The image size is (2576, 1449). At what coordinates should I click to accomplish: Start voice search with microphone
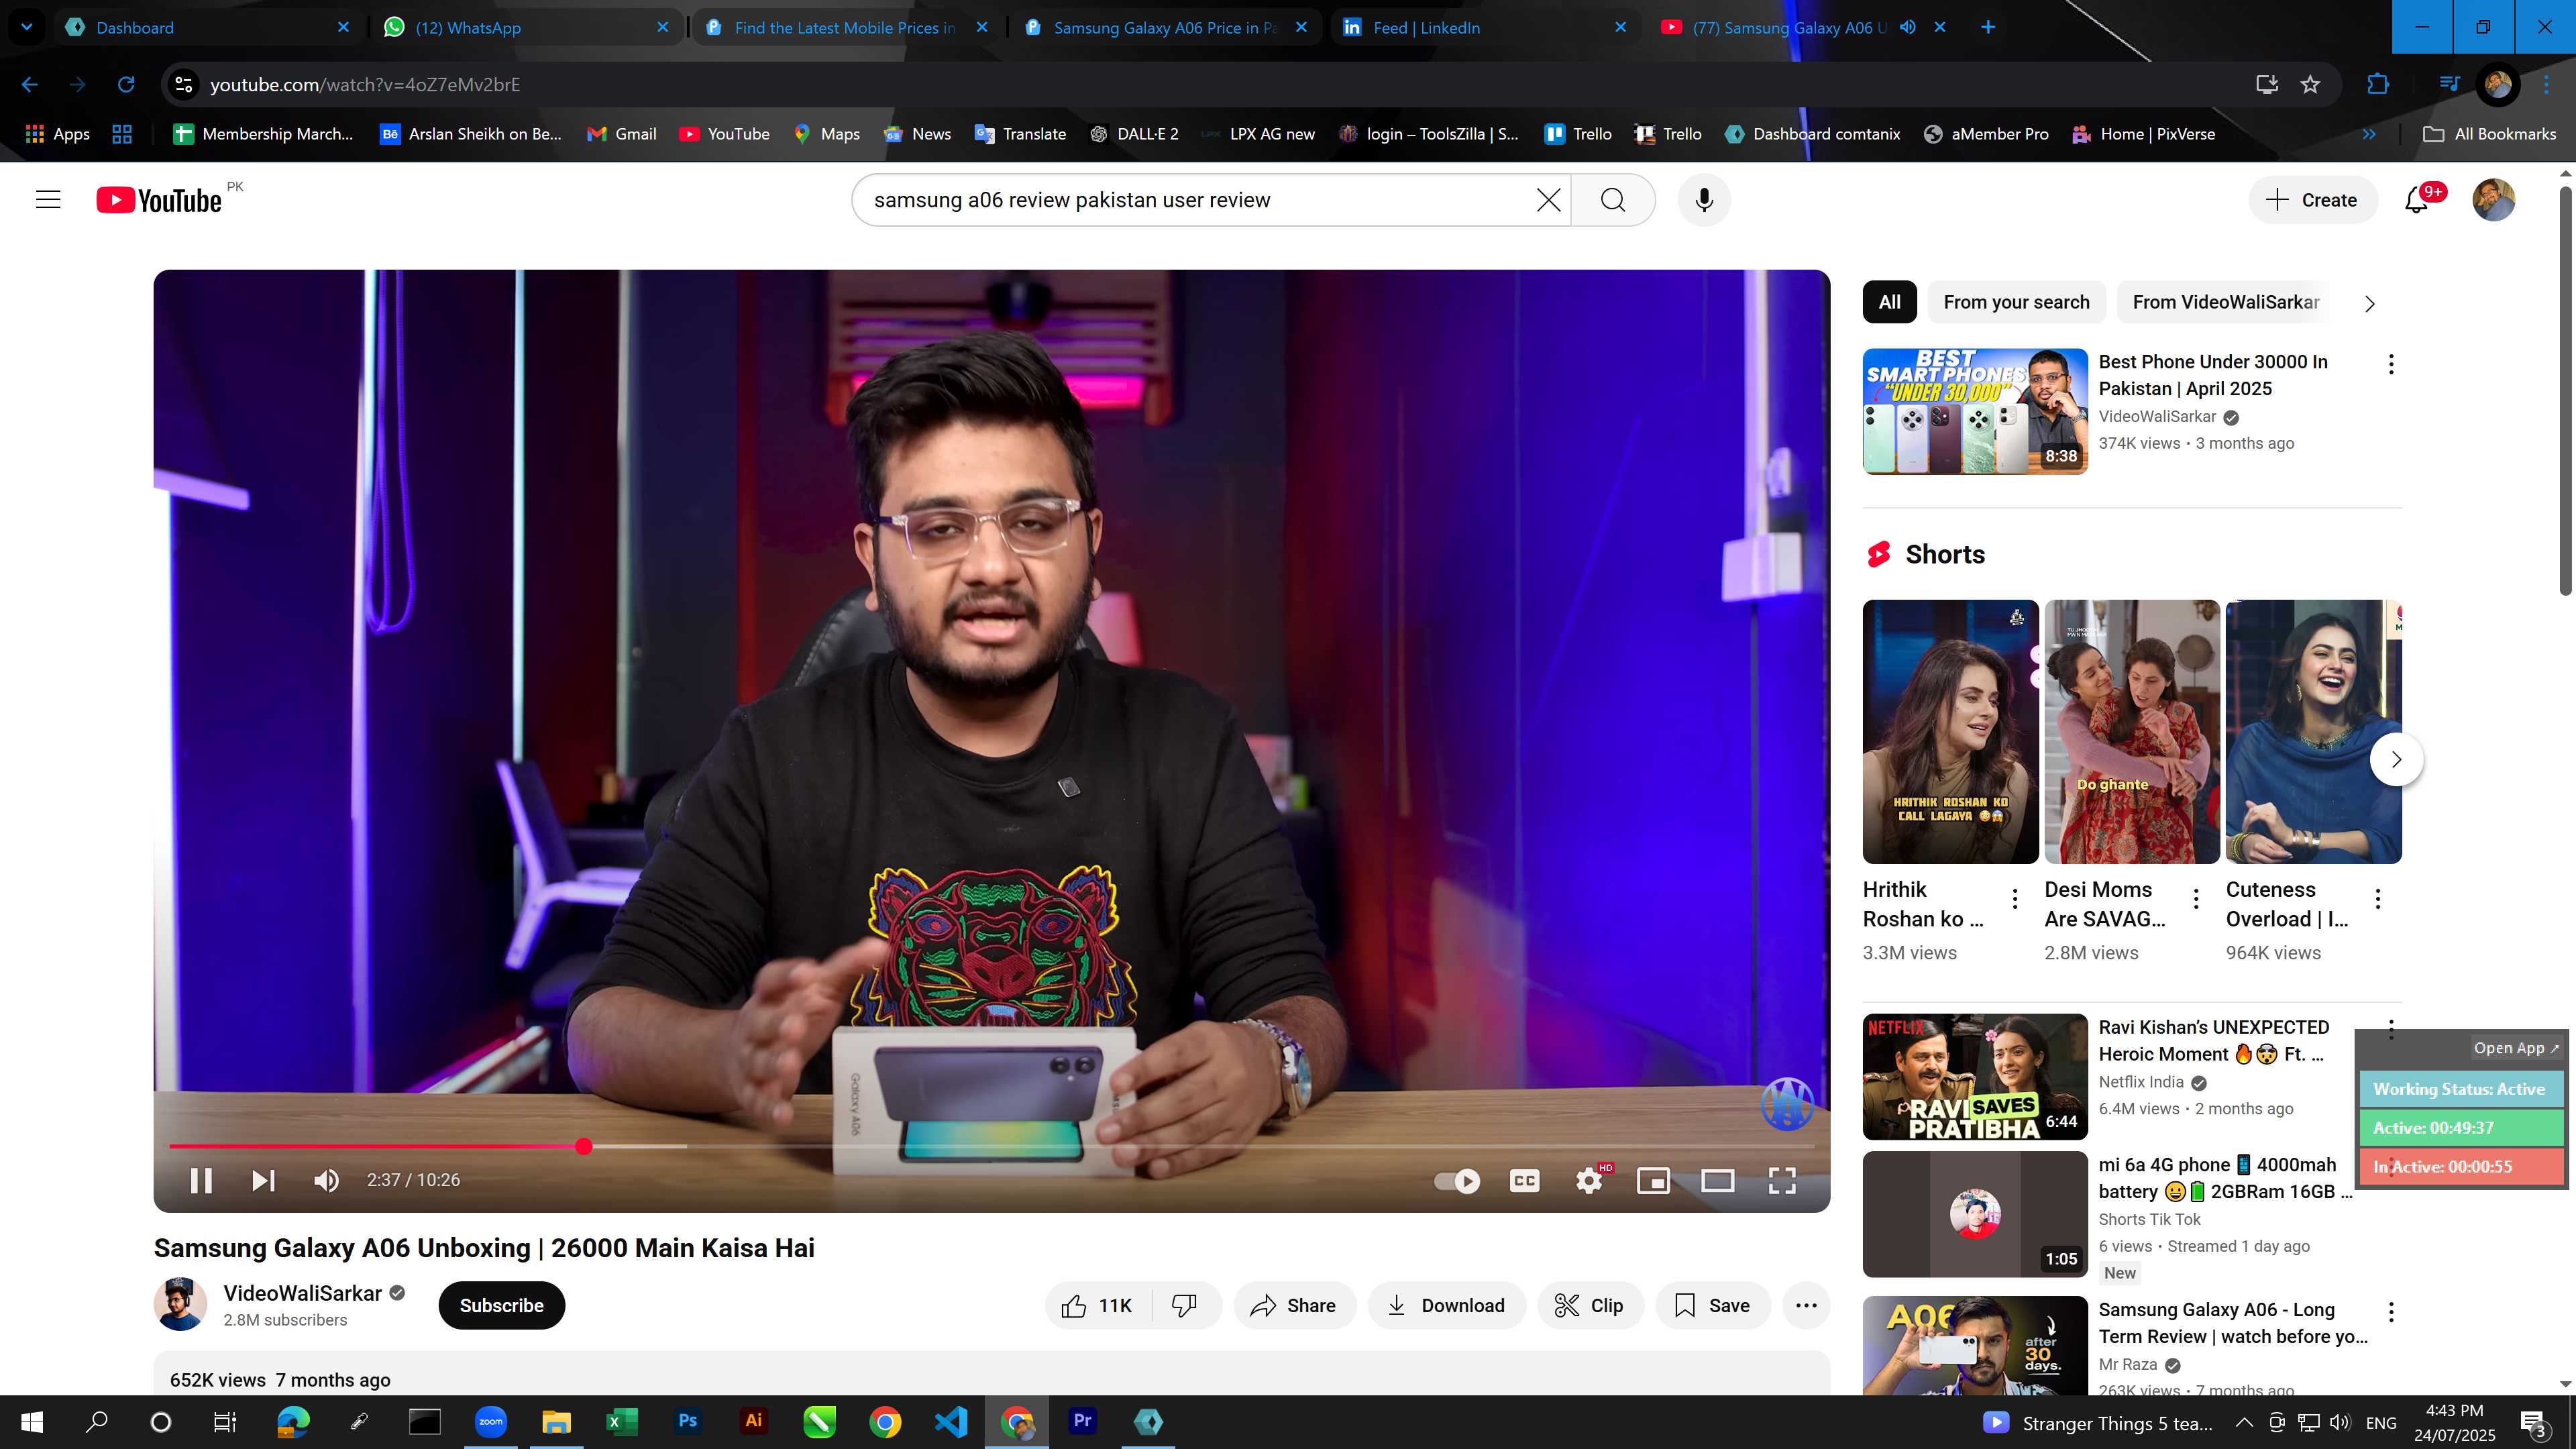pyautogui.click(x=1704, y=200)
